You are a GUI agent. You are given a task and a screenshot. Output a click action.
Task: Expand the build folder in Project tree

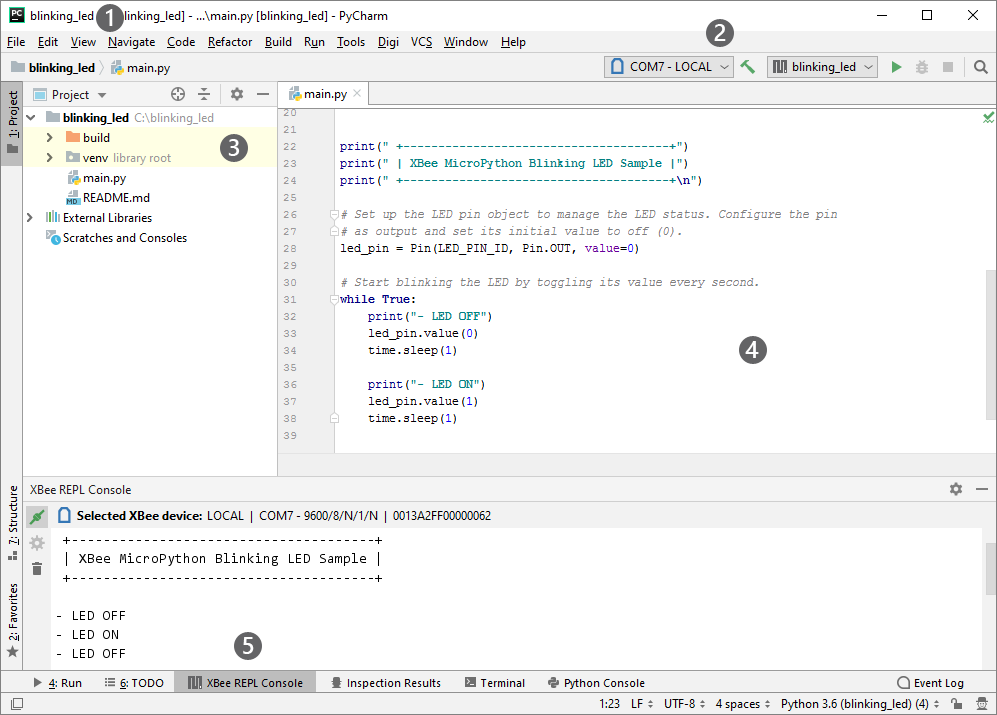coord(48,137)
